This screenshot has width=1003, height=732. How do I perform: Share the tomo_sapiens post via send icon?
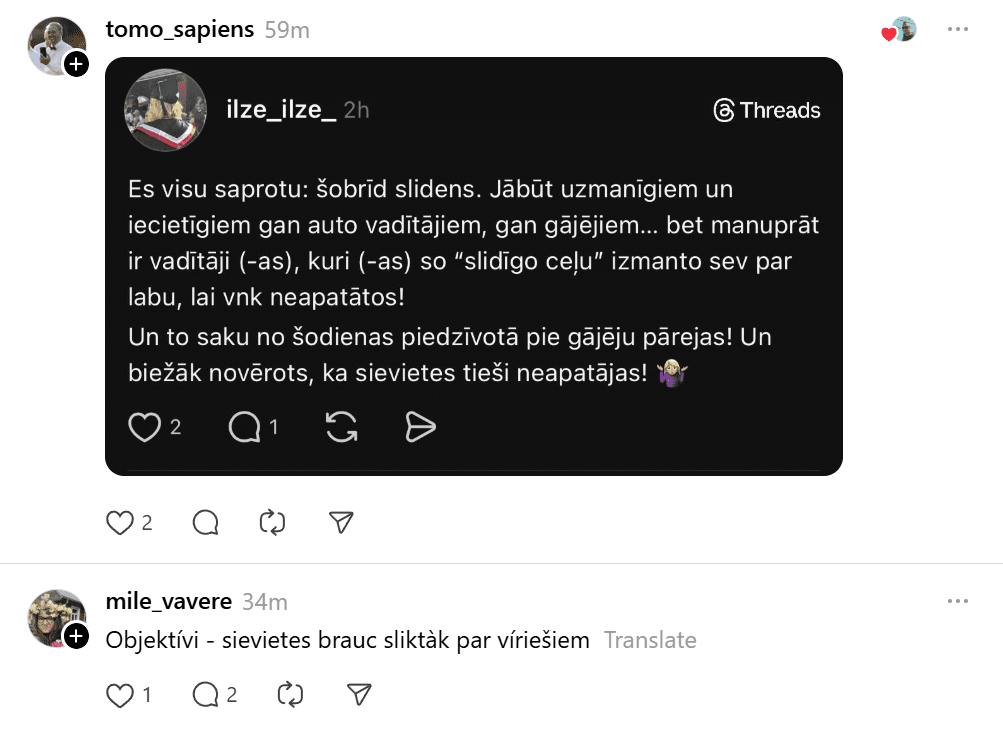click(x=341, y=522)
